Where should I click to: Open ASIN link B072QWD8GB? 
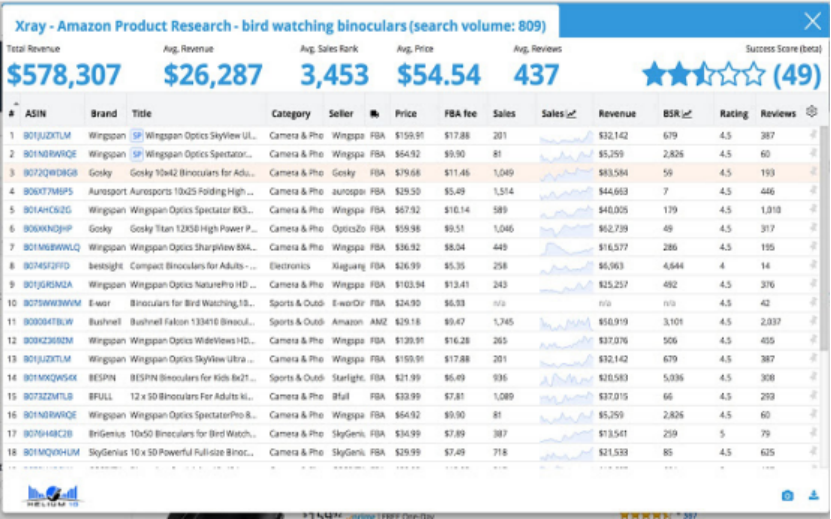coord(47,173)
